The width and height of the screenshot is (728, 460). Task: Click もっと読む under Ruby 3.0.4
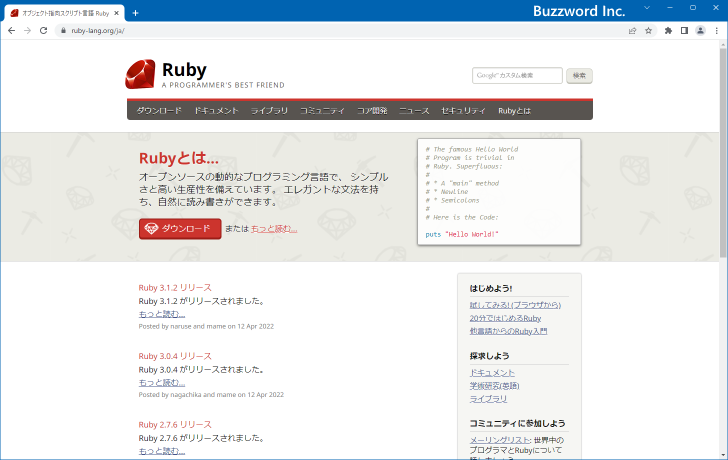pyautogui.click(x=162, y=382)
